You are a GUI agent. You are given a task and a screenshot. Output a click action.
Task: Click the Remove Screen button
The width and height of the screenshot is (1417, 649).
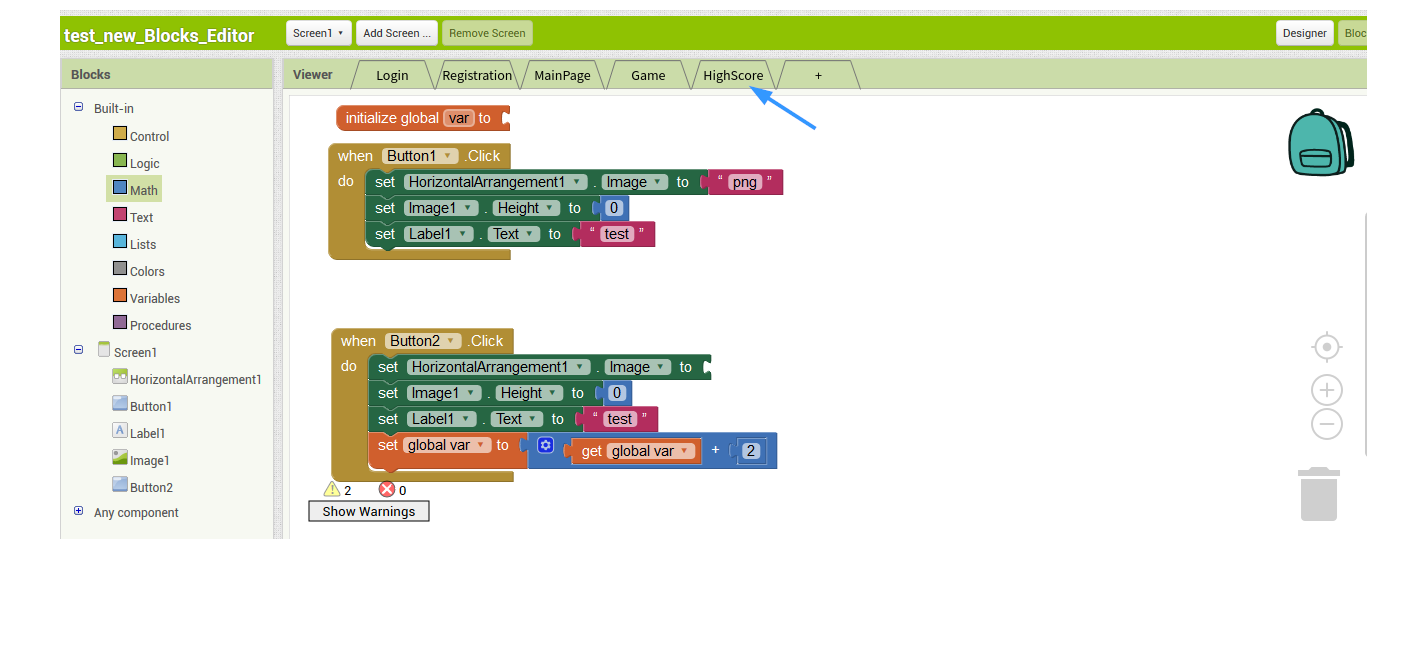pos(487,33)
